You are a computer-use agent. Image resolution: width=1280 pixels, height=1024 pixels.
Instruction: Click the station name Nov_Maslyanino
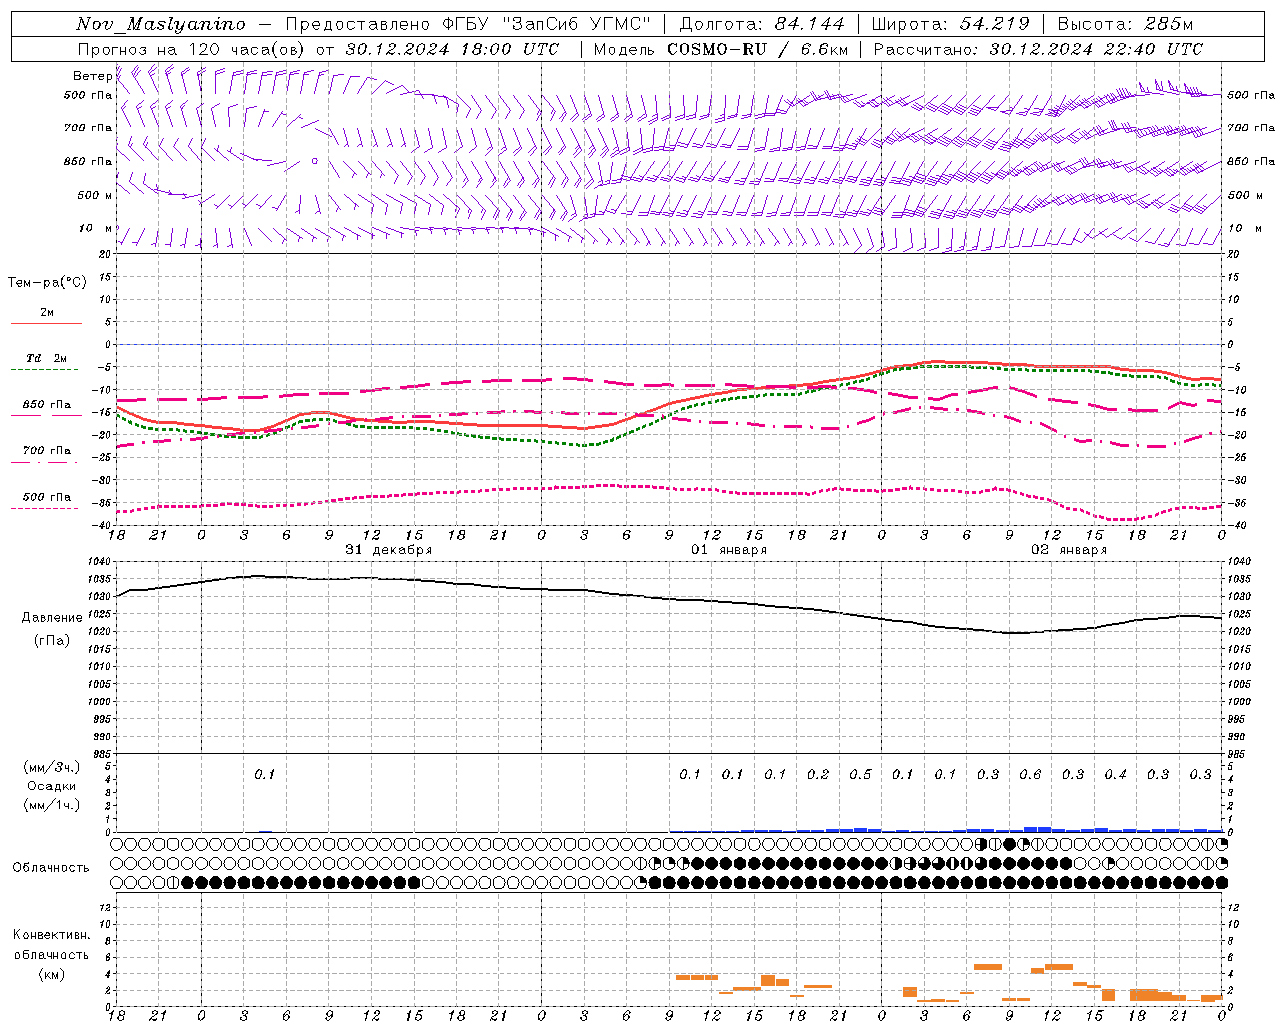(x=161, y=24)
